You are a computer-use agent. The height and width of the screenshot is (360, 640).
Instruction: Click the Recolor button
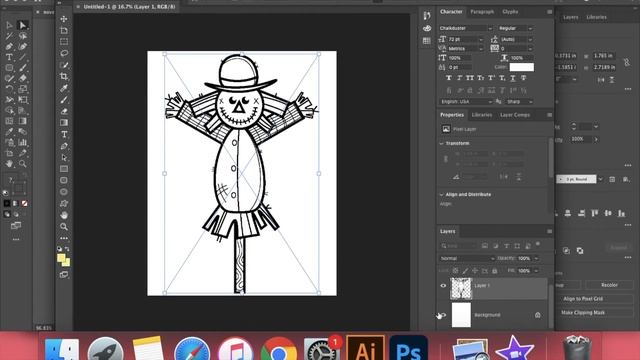[609, 285]
